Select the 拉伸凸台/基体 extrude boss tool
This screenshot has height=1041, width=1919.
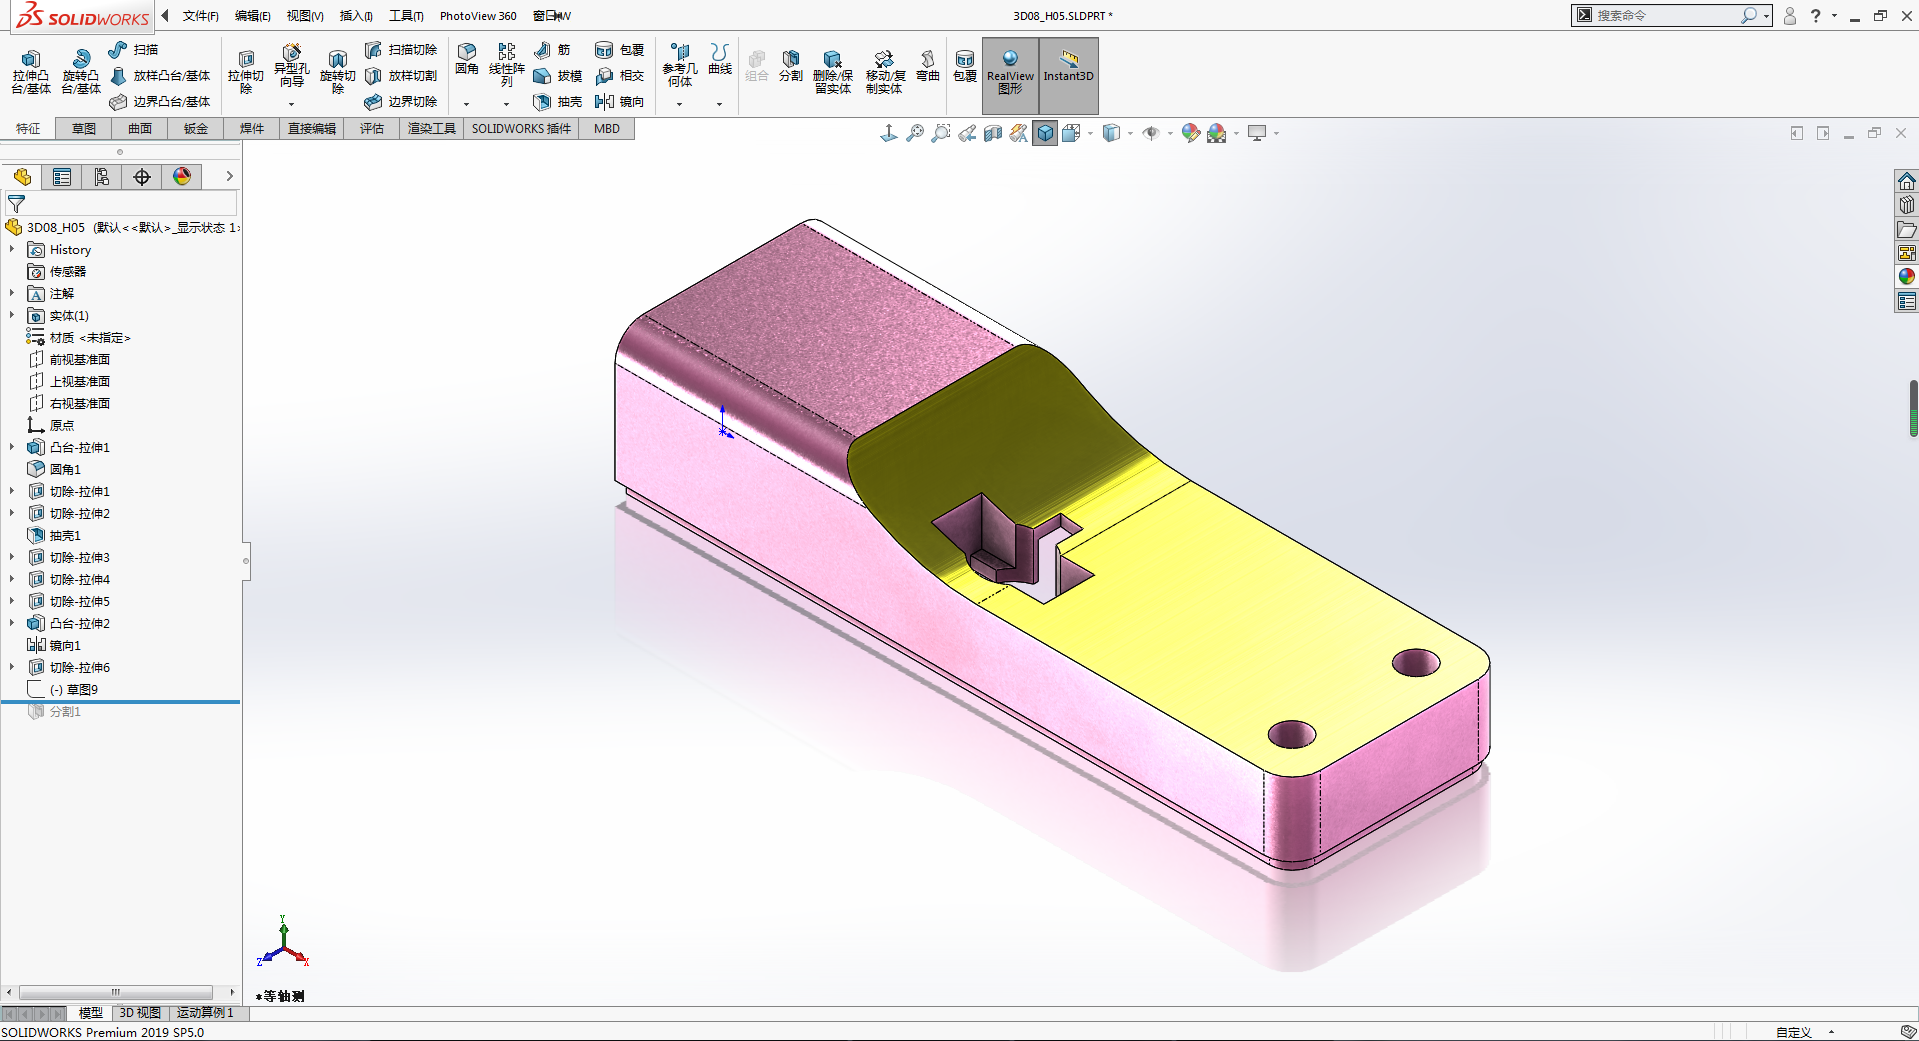[31, 71]
